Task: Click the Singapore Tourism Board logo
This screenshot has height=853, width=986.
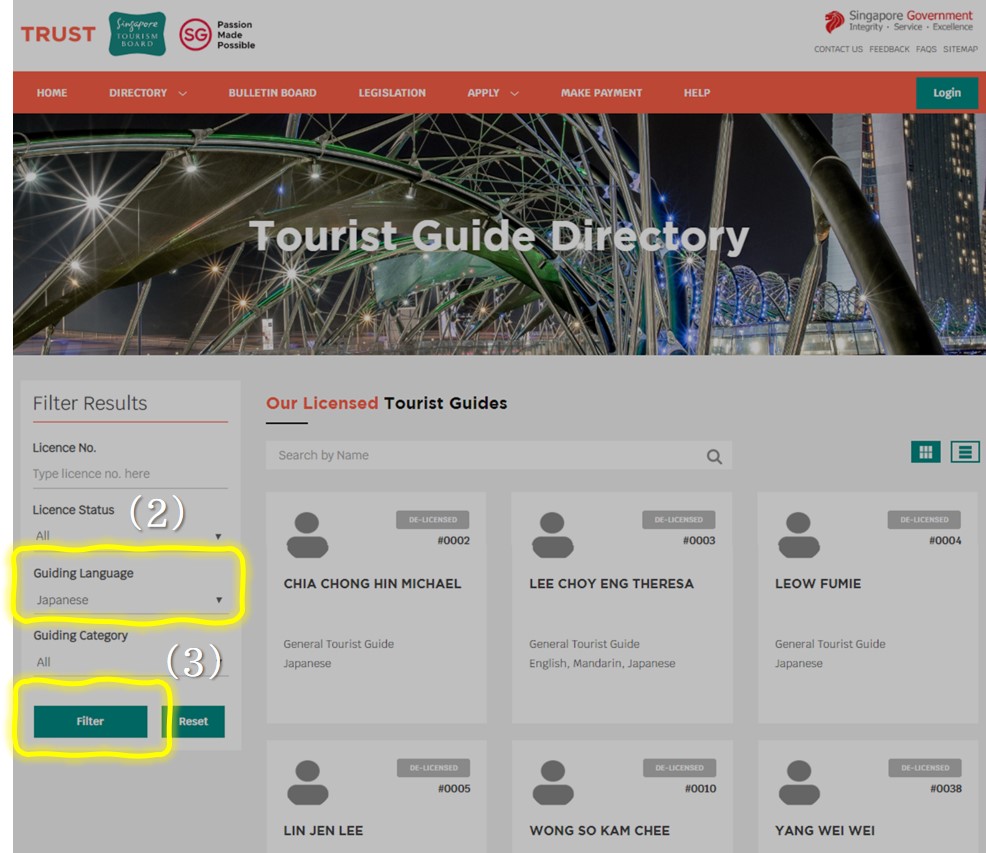Action: point(137,34)
